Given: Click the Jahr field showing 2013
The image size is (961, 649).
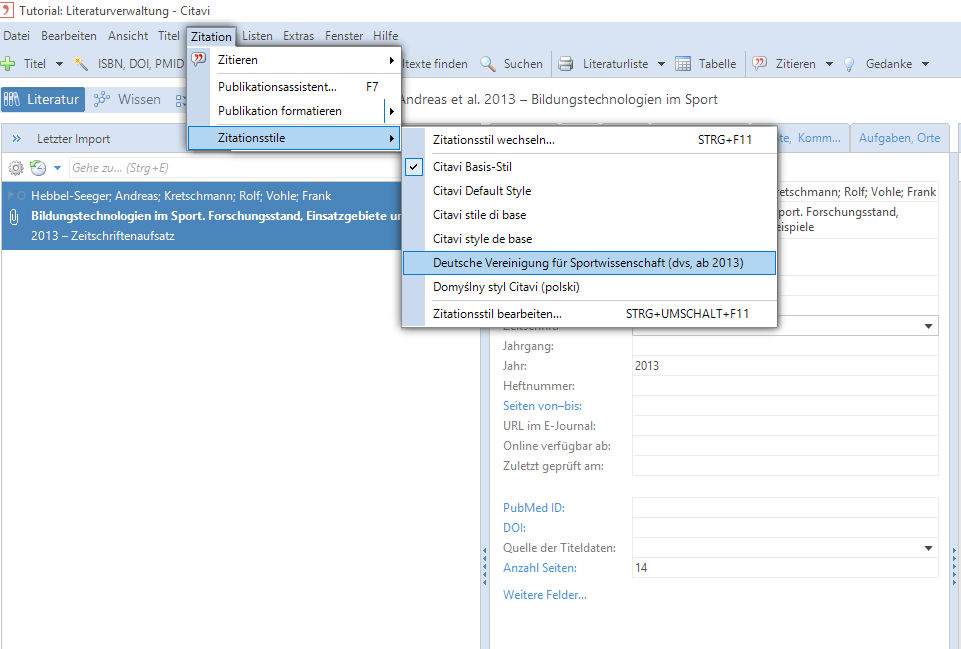Looking at the screenshot, I should click(x=785, y=366).
